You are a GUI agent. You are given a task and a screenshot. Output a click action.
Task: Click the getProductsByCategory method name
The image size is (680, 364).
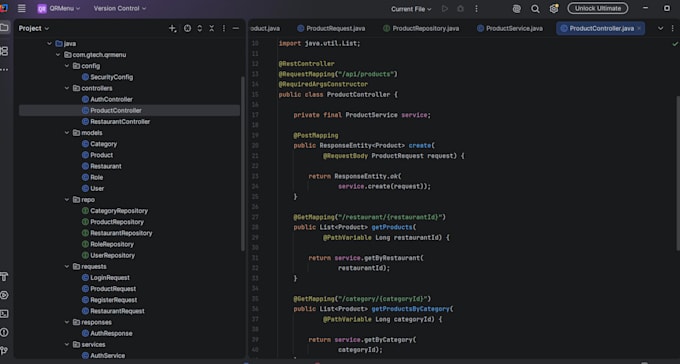[x=410, y=309]
